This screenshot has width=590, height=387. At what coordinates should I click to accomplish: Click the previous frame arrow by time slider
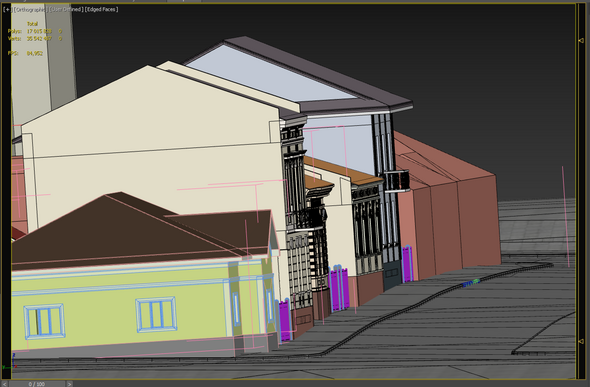[4, 384]
